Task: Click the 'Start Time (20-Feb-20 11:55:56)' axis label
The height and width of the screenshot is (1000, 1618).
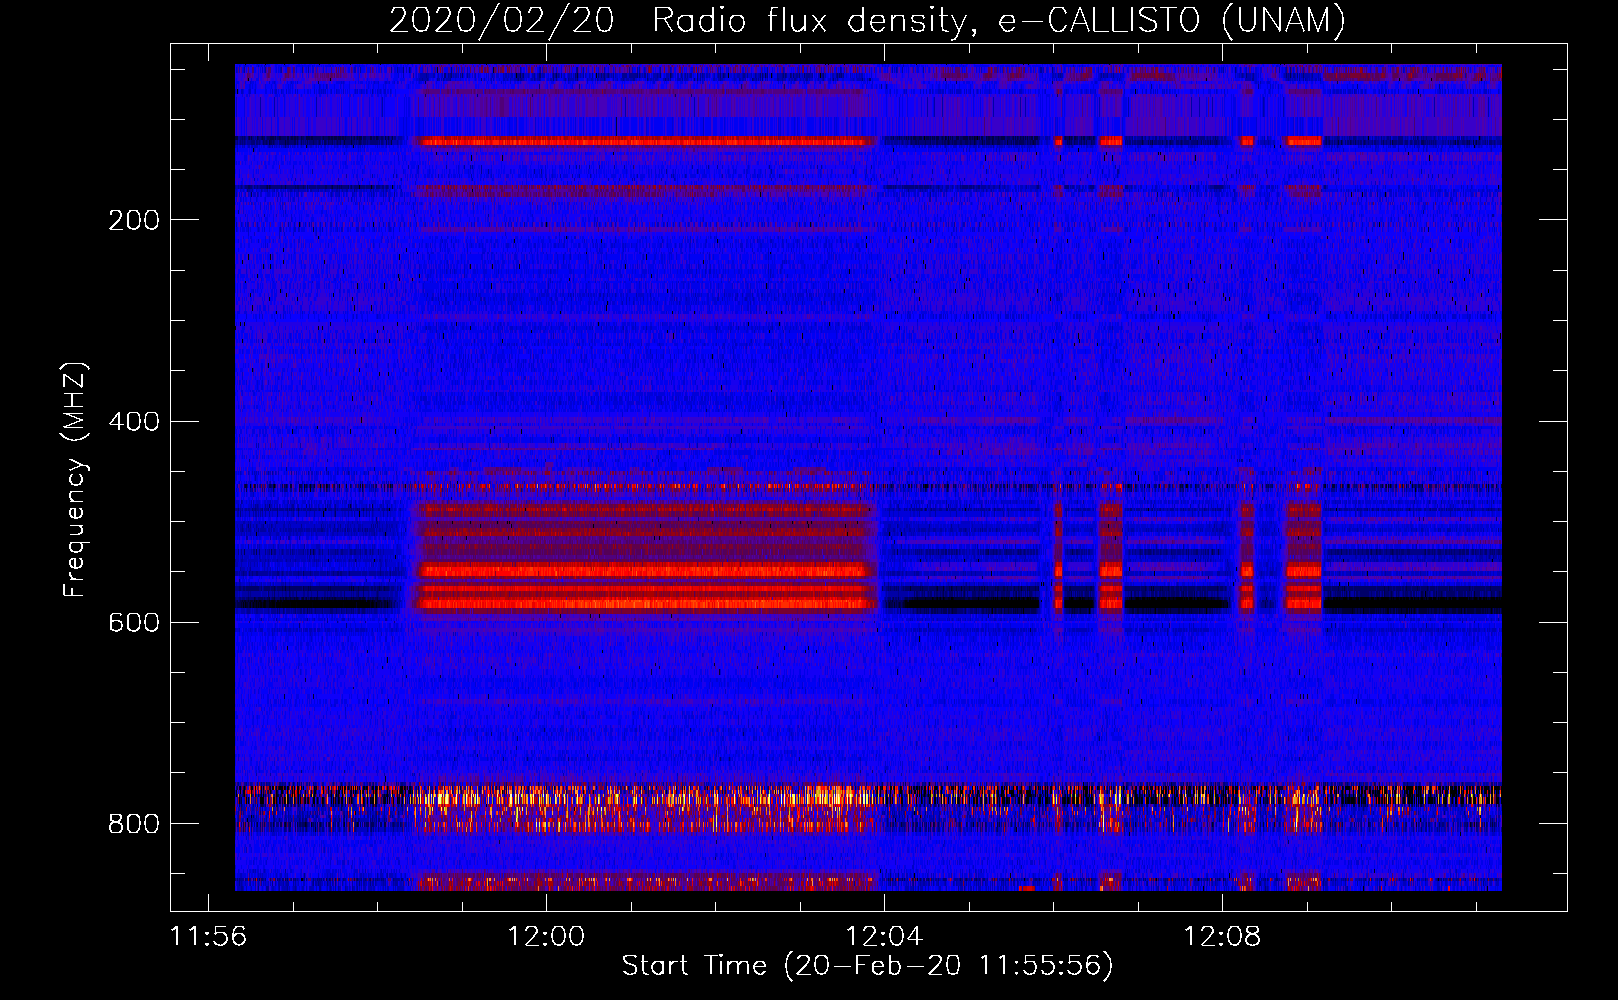Action: 867,966
